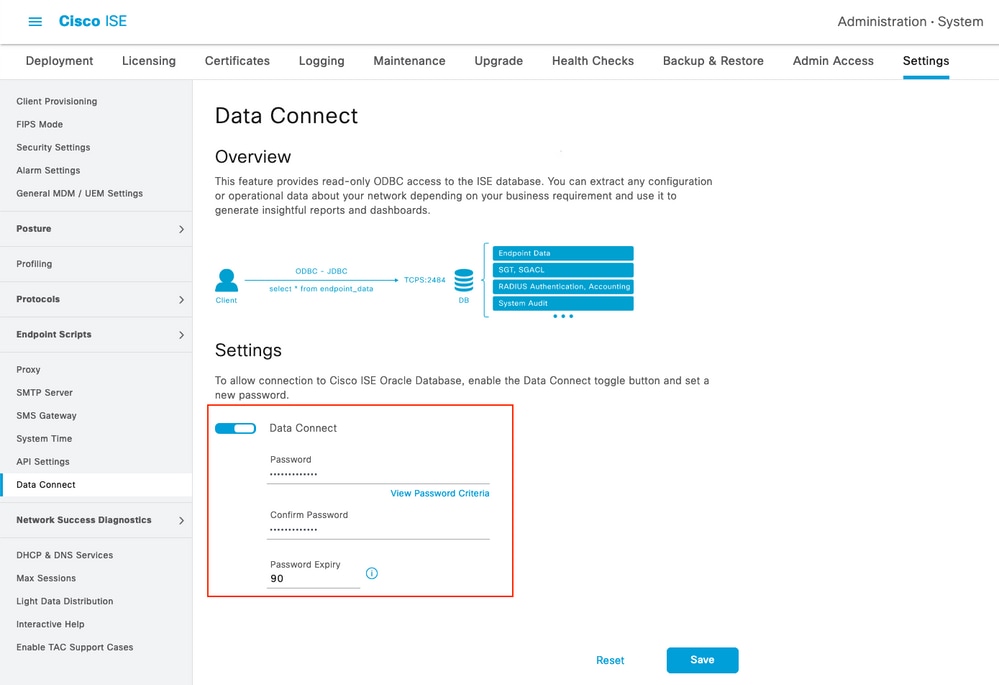Open Backup & Restore tab
999x685 pixels.
pyautogui.click(x=713, y=61)
